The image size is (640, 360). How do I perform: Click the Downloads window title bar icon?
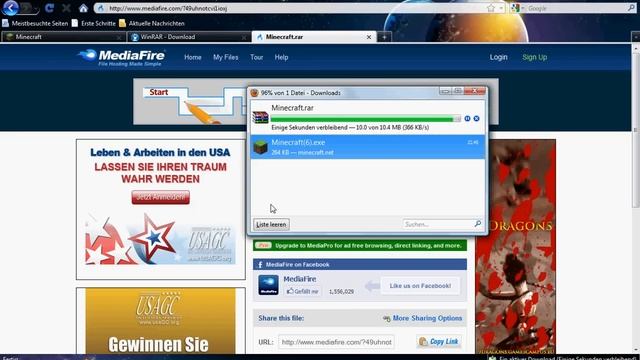click(x=254, y=93)
